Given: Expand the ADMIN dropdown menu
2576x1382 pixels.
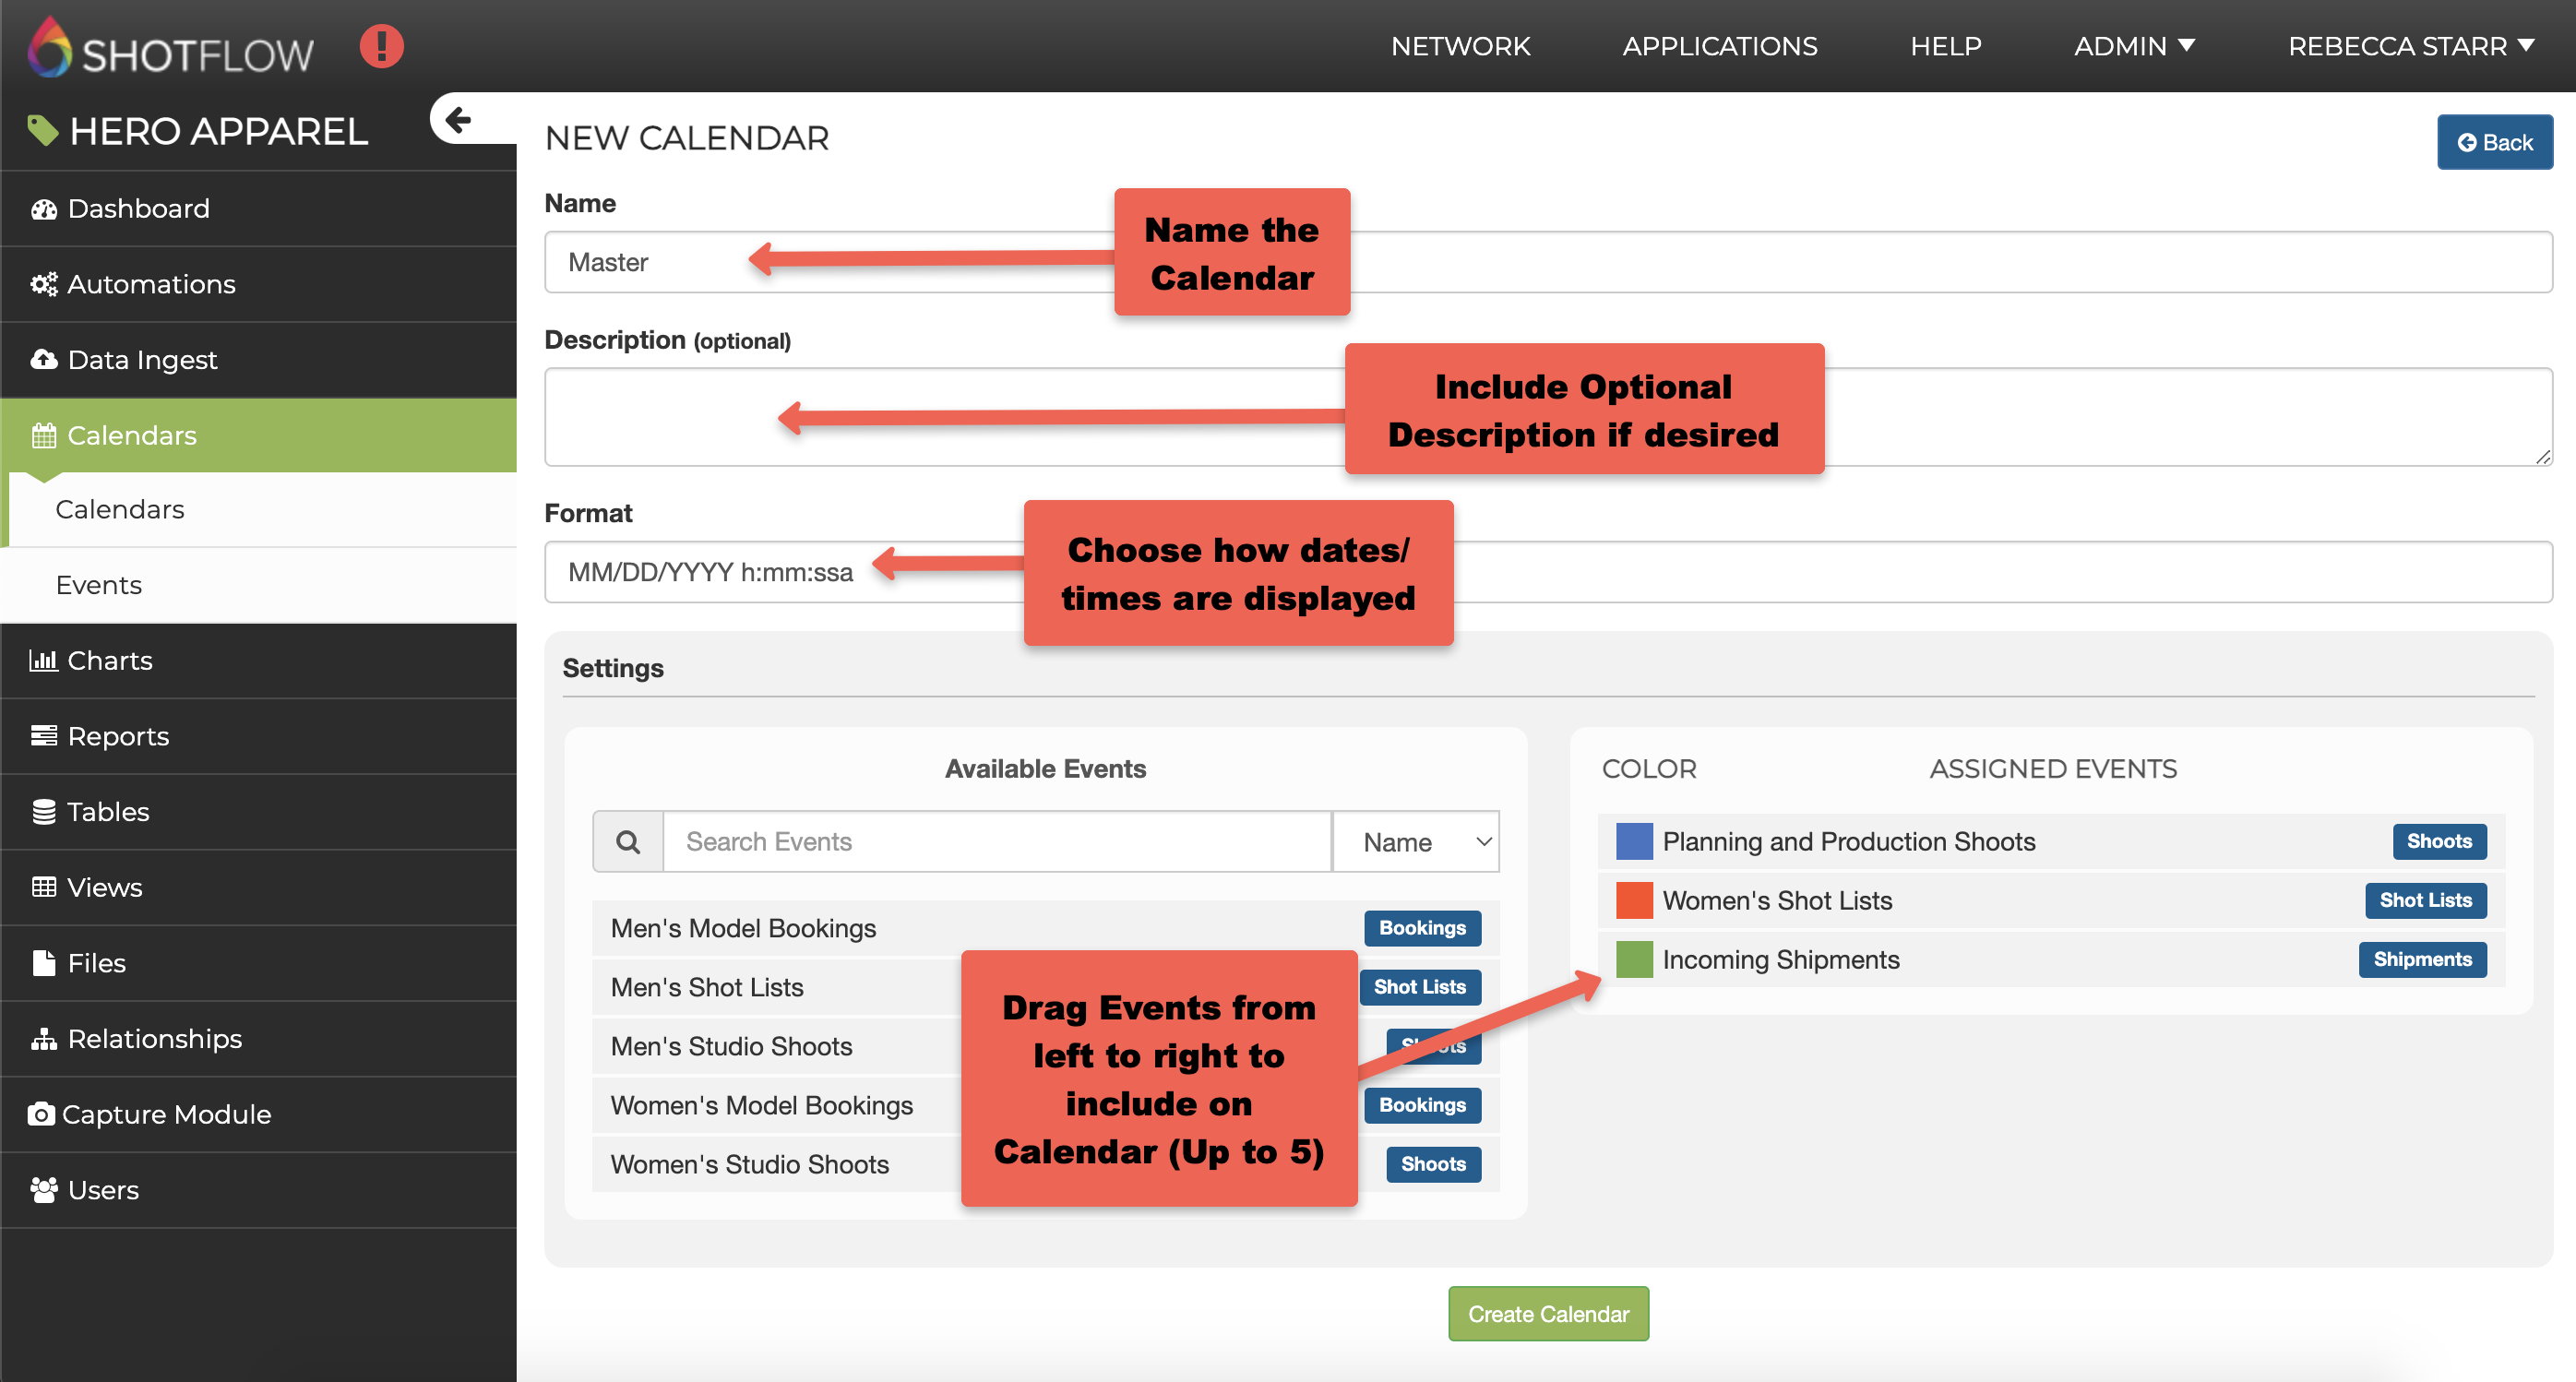Looking at the screenshot, I should click(2133, 46).
